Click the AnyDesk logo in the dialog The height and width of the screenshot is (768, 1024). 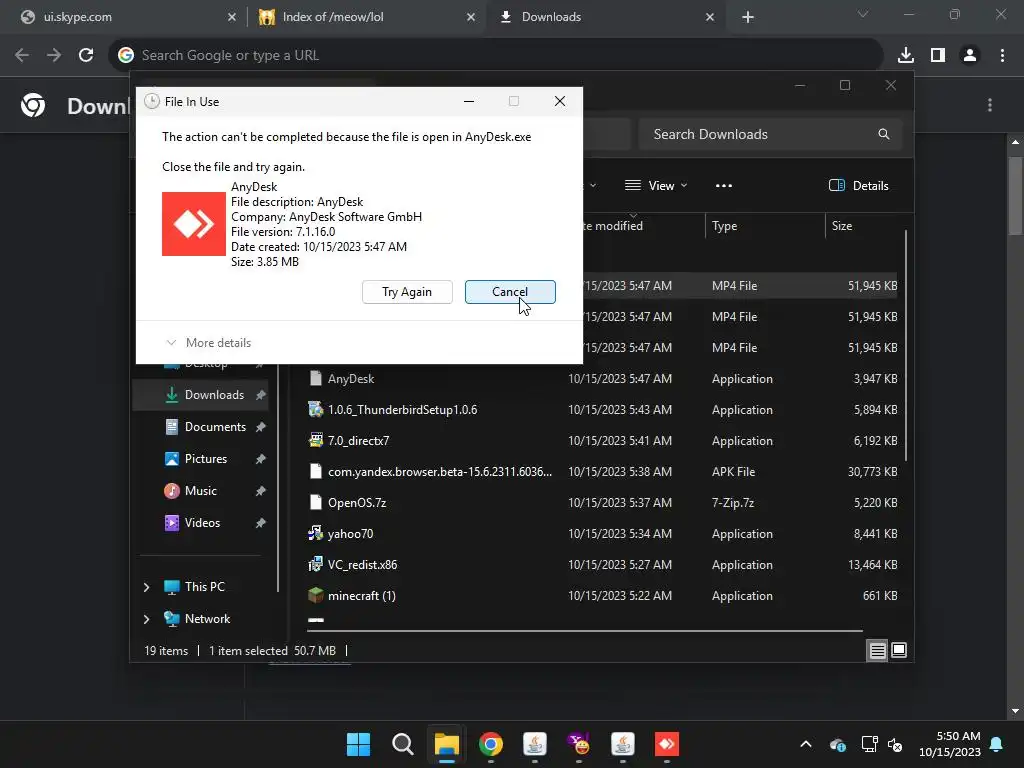pyautogui.click(x=194, y=224)
